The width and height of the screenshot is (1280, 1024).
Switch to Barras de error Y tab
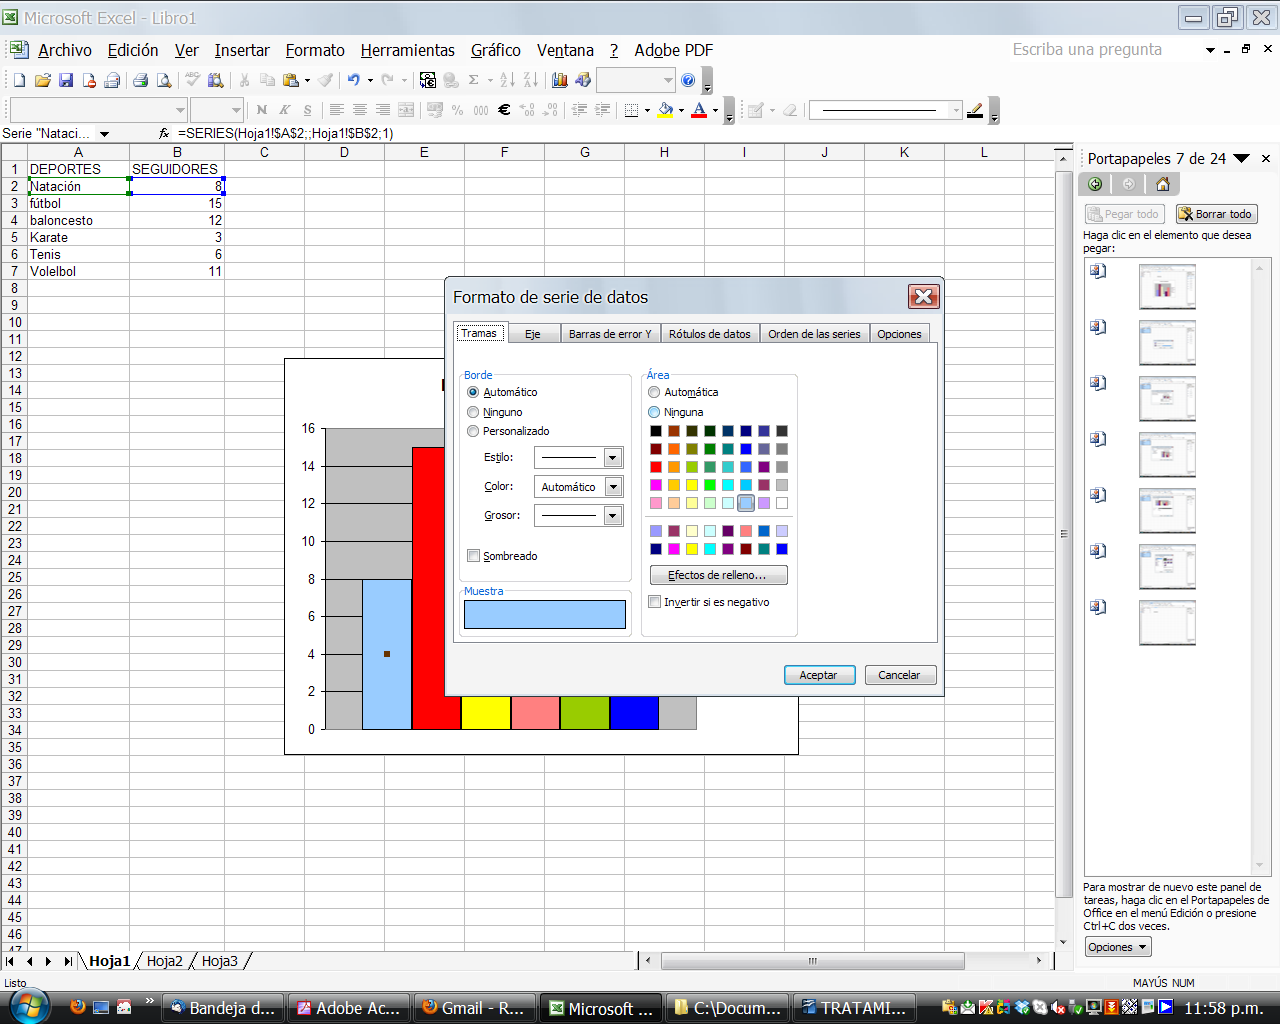coord(610,334)
